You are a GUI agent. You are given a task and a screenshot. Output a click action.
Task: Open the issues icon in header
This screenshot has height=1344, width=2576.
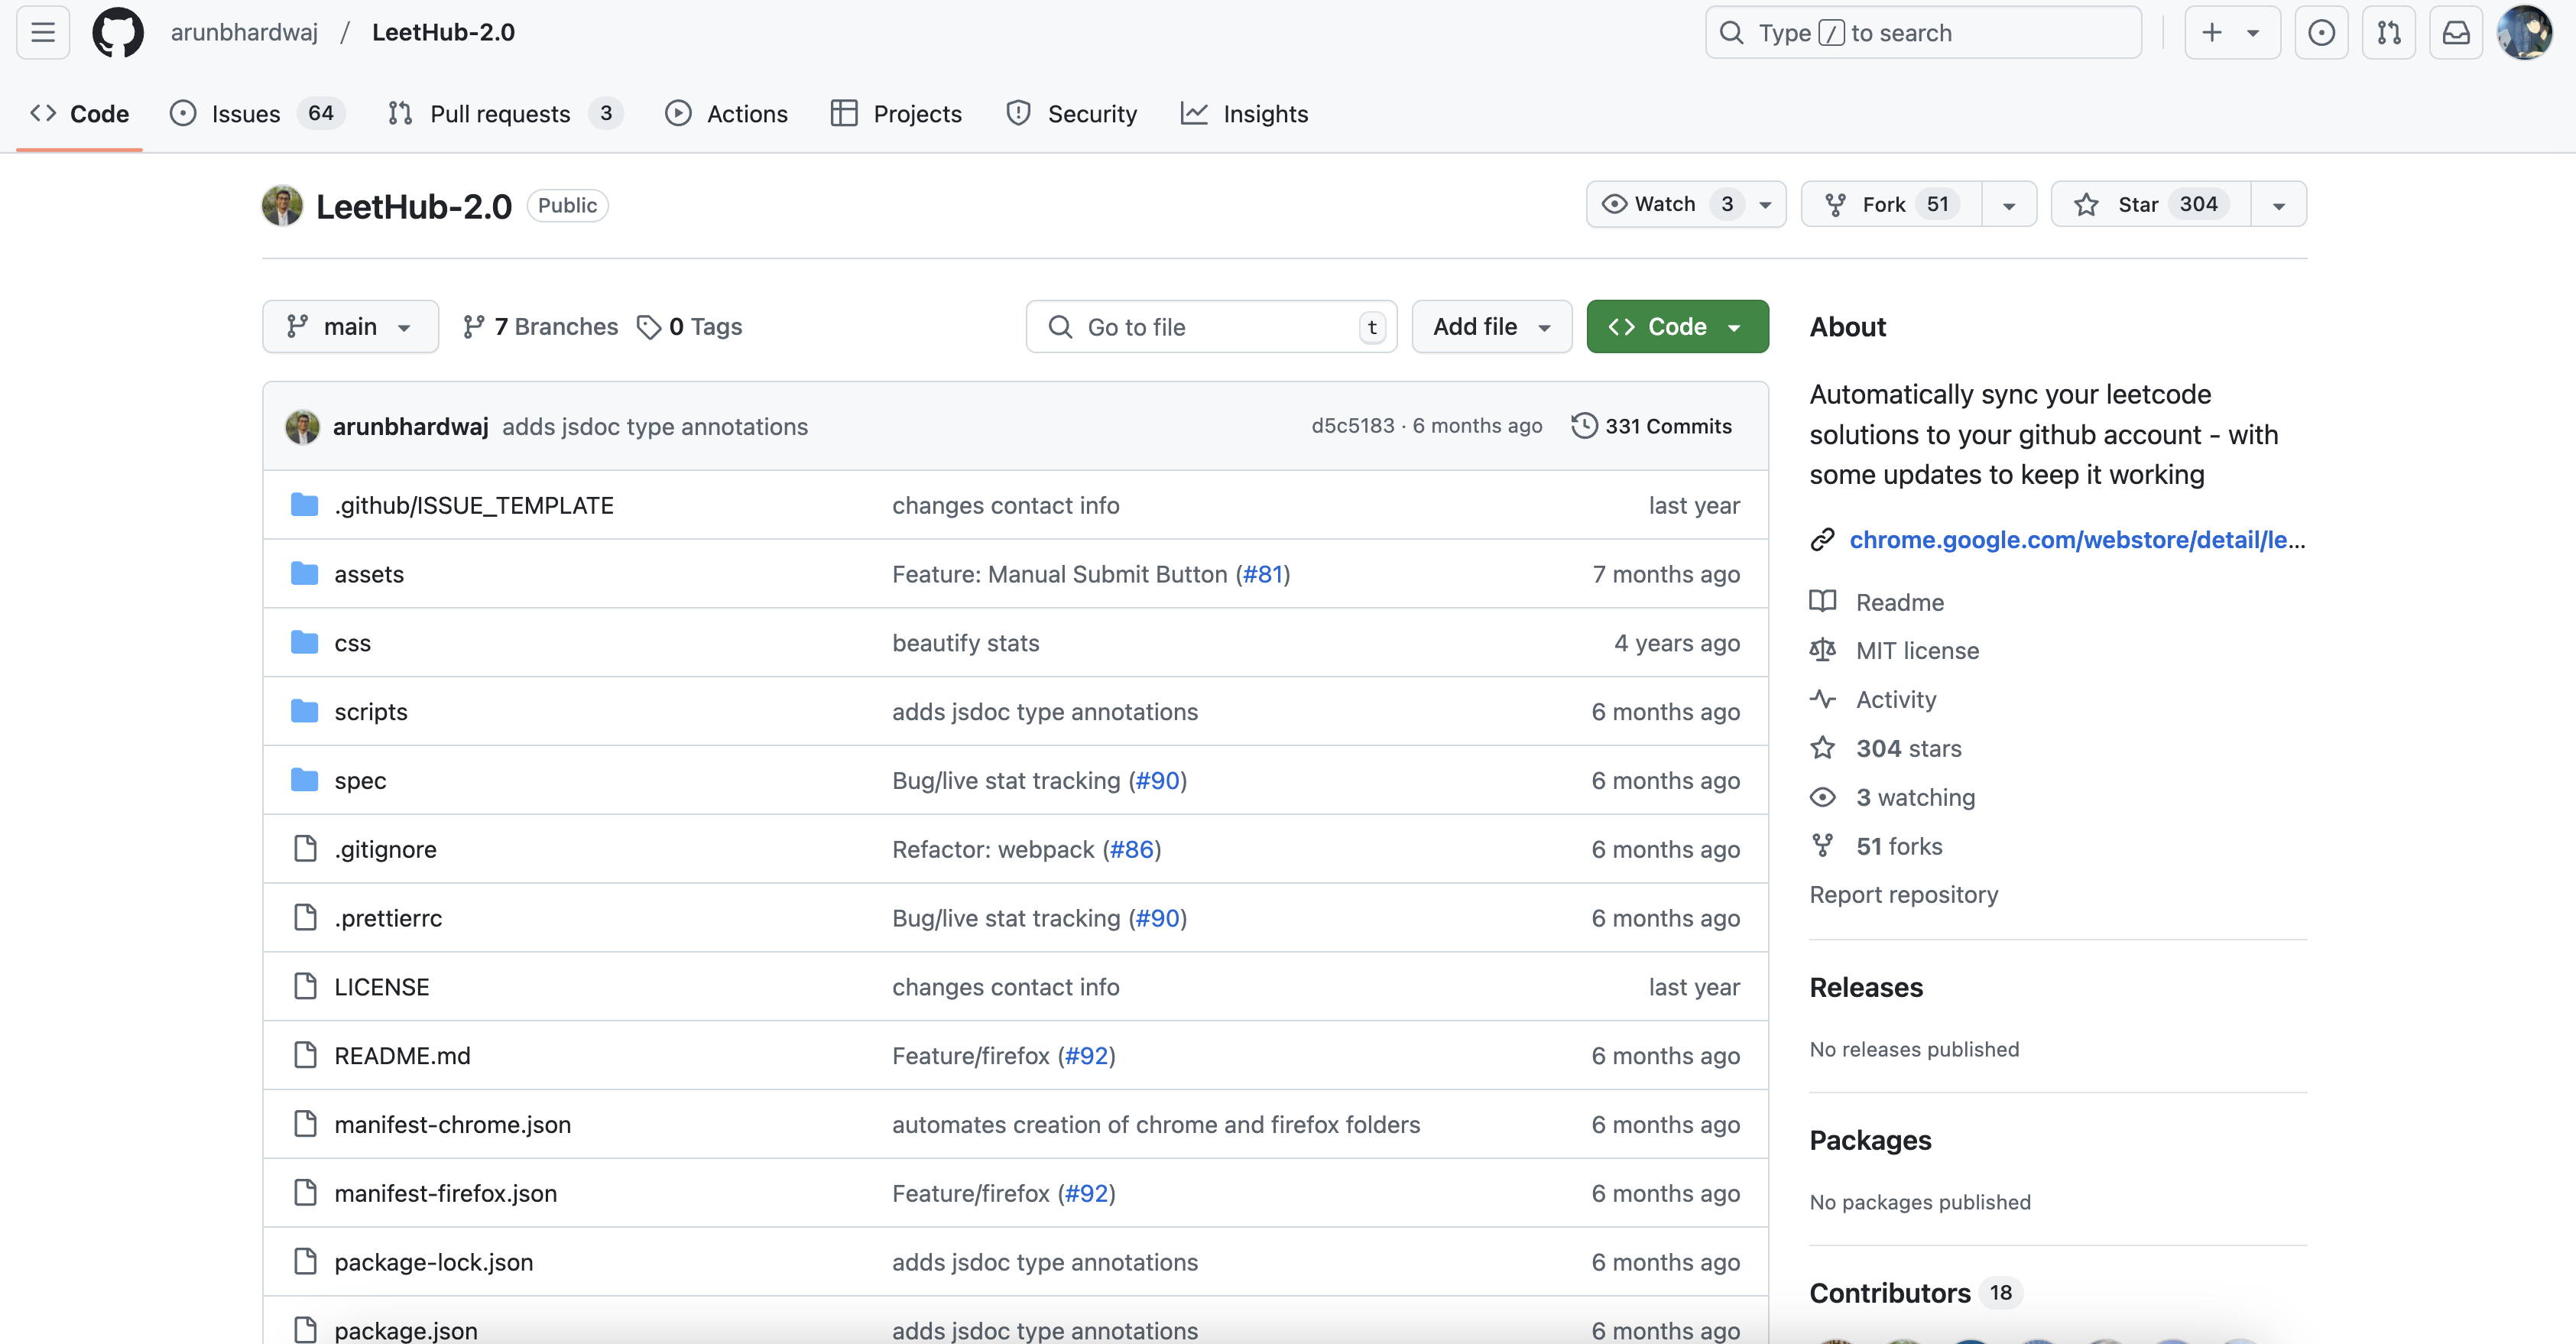coord(2321,32)
